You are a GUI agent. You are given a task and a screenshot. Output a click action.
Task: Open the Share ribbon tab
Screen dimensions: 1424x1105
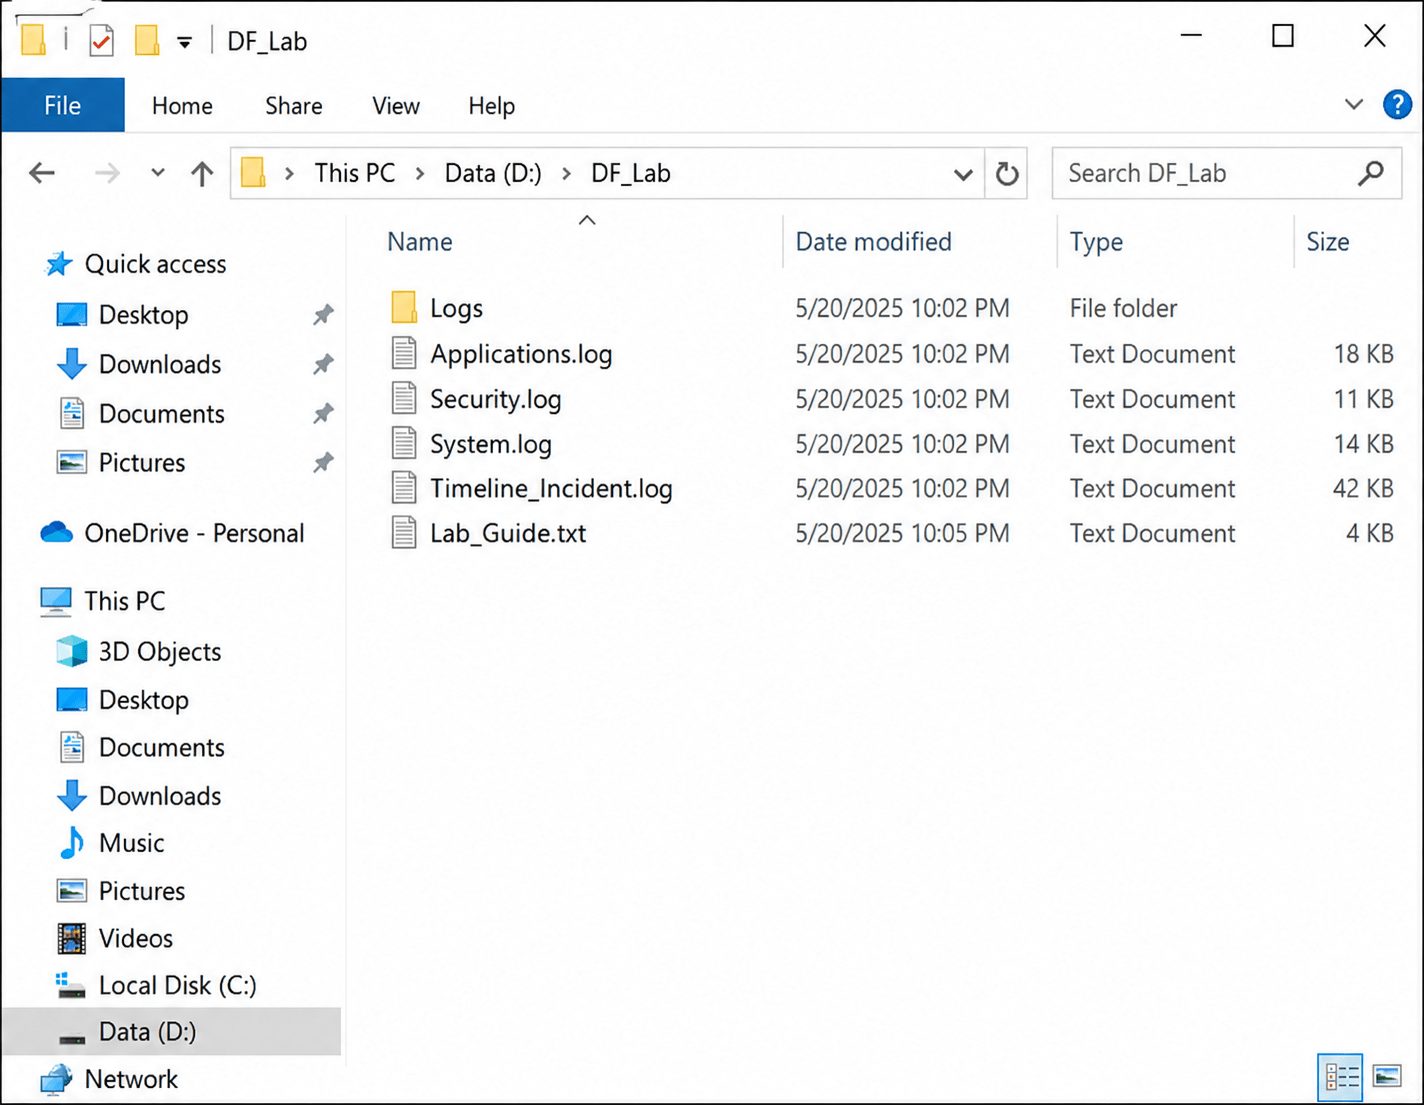coord(294,106)
